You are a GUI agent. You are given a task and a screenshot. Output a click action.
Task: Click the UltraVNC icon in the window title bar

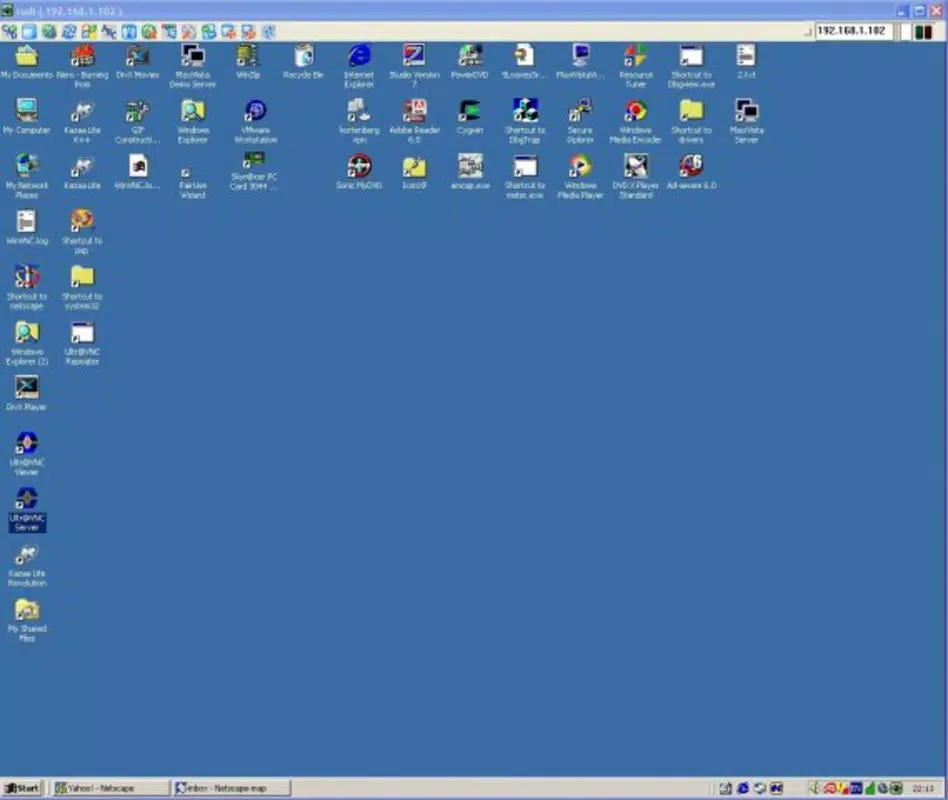[x=7, y=10]
